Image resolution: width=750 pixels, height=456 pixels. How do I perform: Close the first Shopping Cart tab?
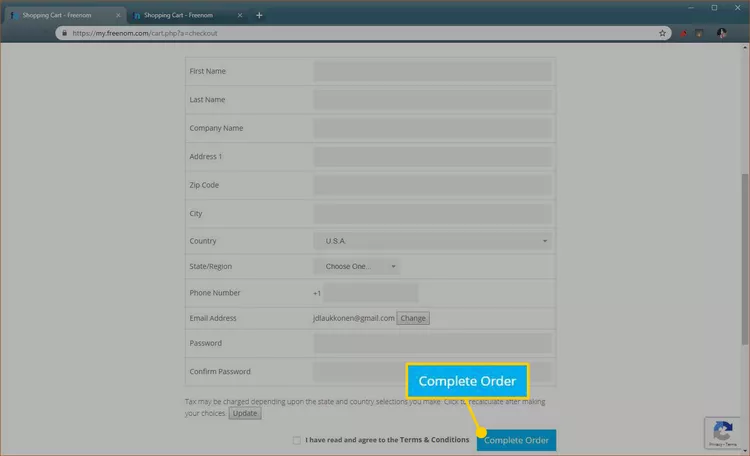coord(118,15)
